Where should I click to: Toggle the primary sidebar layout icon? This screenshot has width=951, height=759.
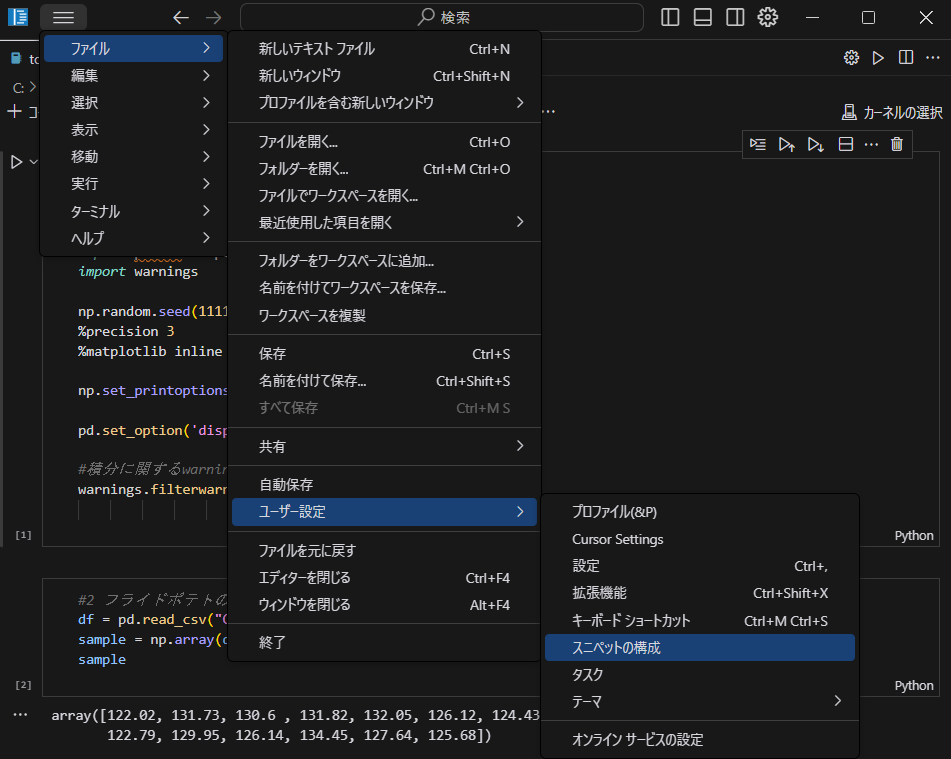[670, 17]
